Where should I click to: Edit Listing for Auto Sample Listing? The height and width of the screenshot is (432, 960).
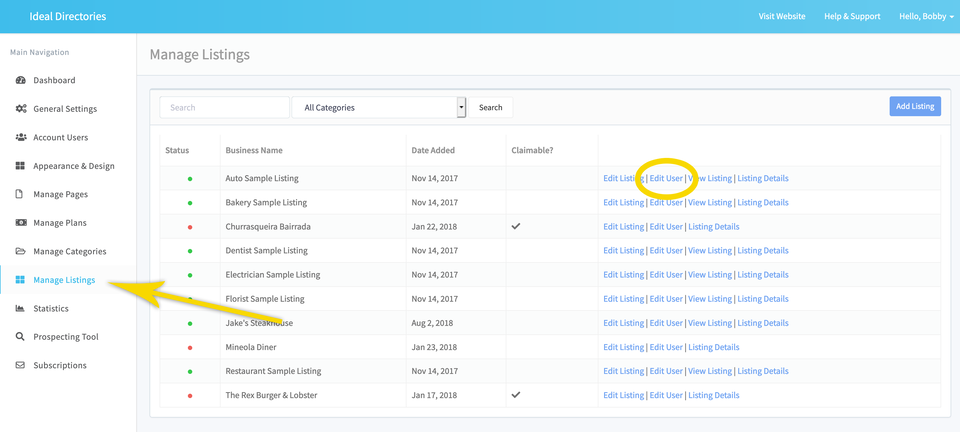tap(623, 179)
